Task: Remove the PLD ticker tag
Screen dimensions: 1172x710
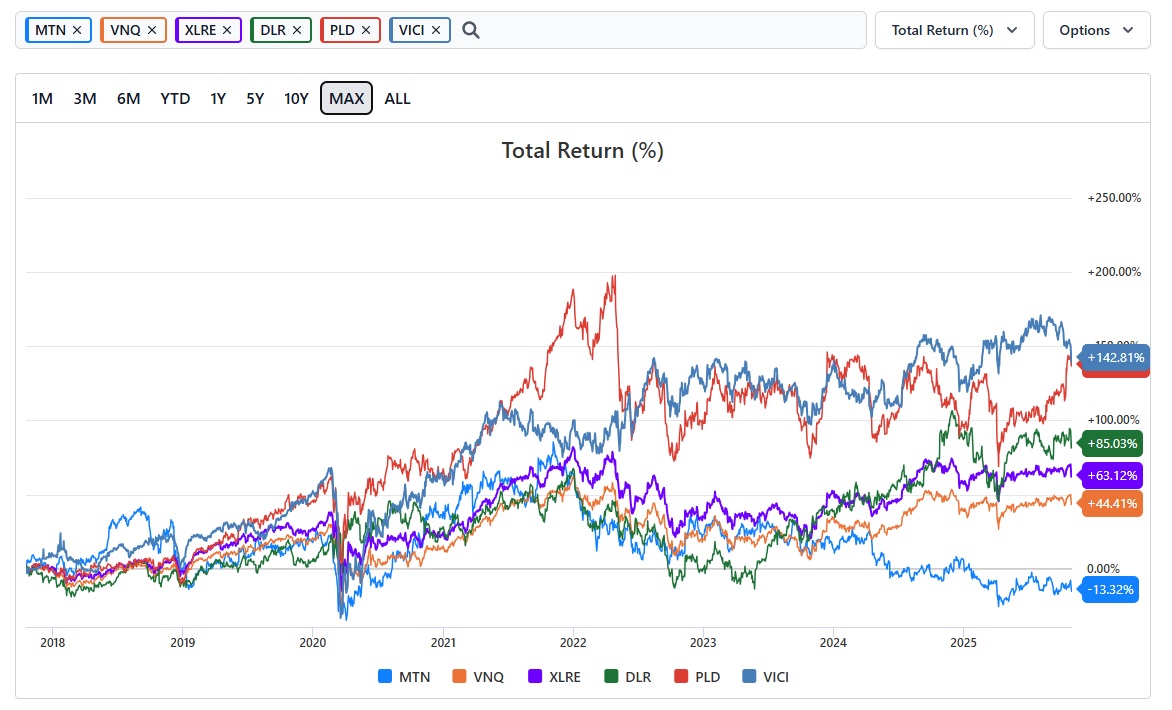Action: (366, 30)
